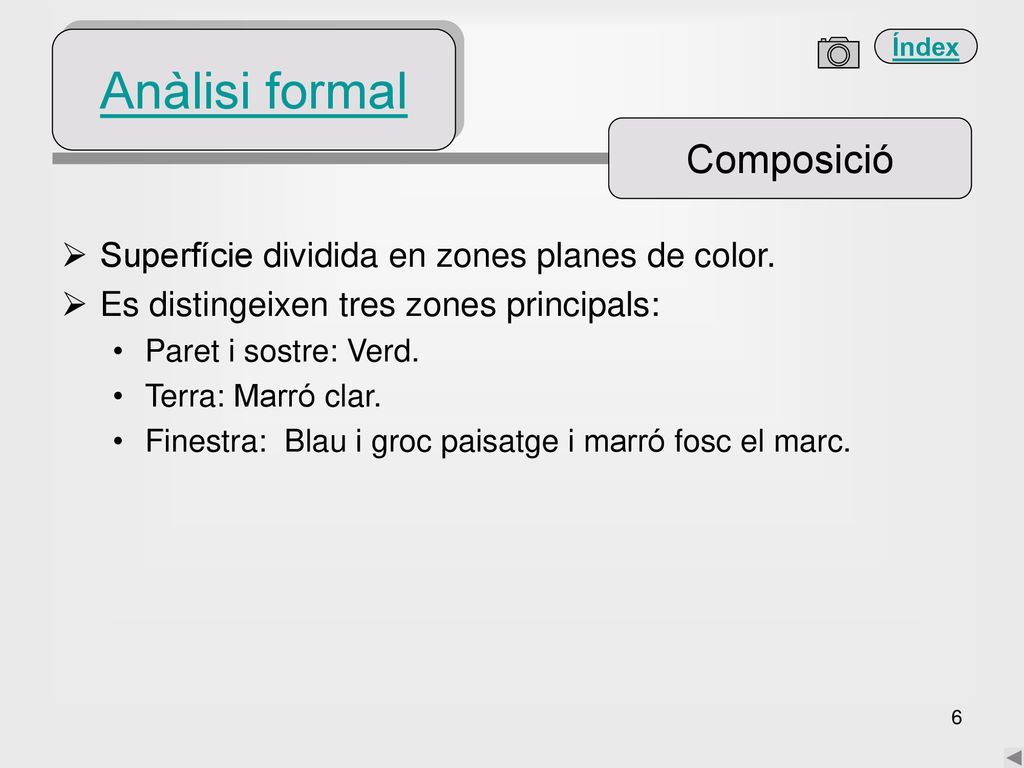The width and height of the screenshot is (1024, 768).
Task: Select the 'Composició' section box
Action: click(790, 158)
